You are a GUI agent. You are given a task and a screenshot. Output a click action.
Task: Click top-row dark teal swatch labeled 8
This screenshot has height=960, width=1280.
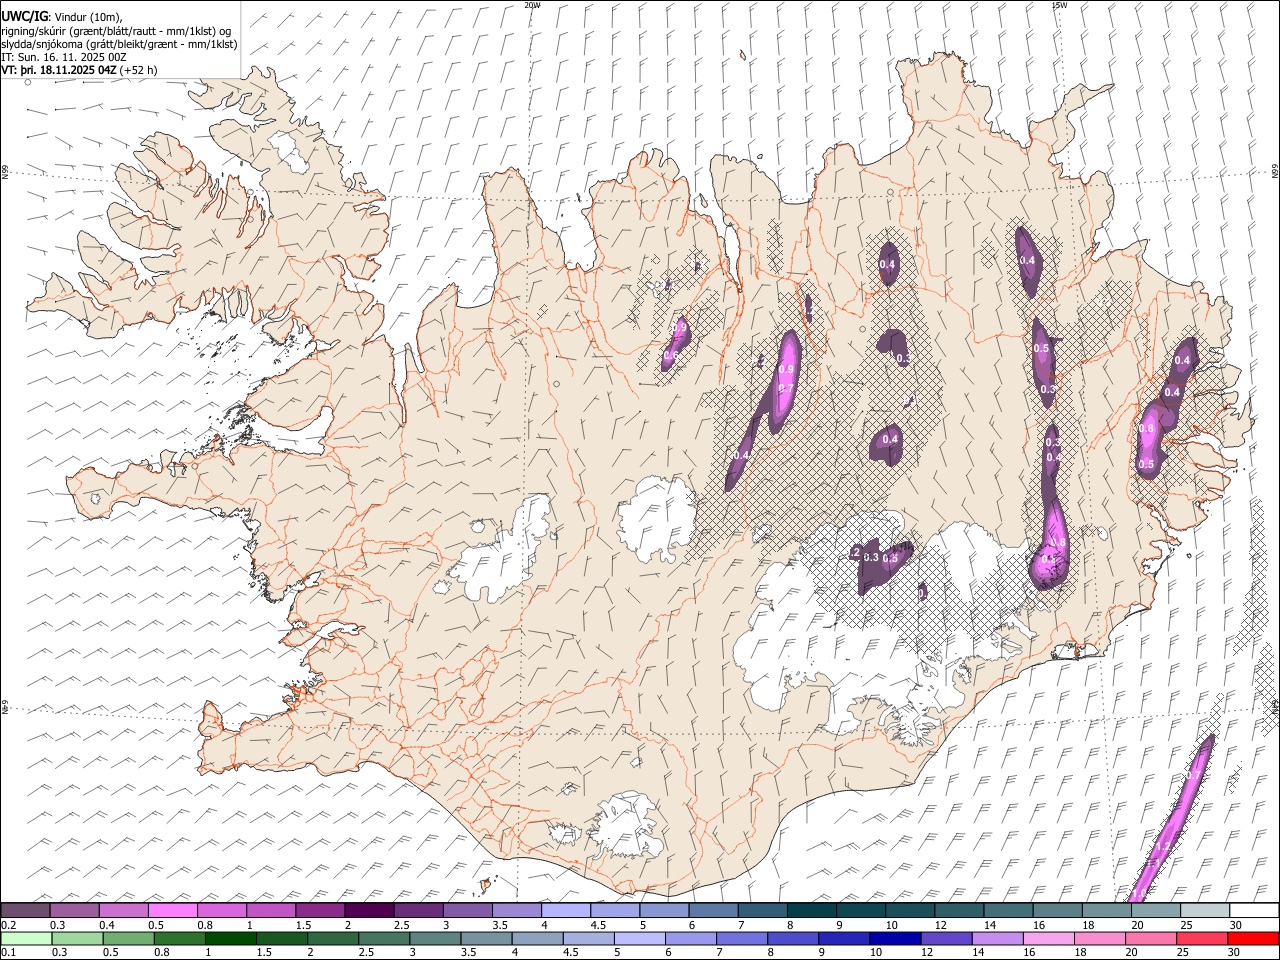812,910
